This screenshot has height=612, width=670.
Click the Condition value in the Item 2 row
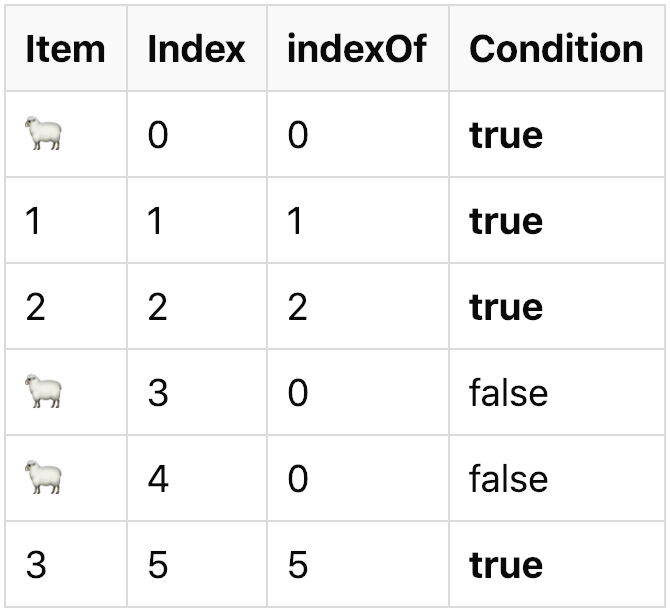[506, 307]
